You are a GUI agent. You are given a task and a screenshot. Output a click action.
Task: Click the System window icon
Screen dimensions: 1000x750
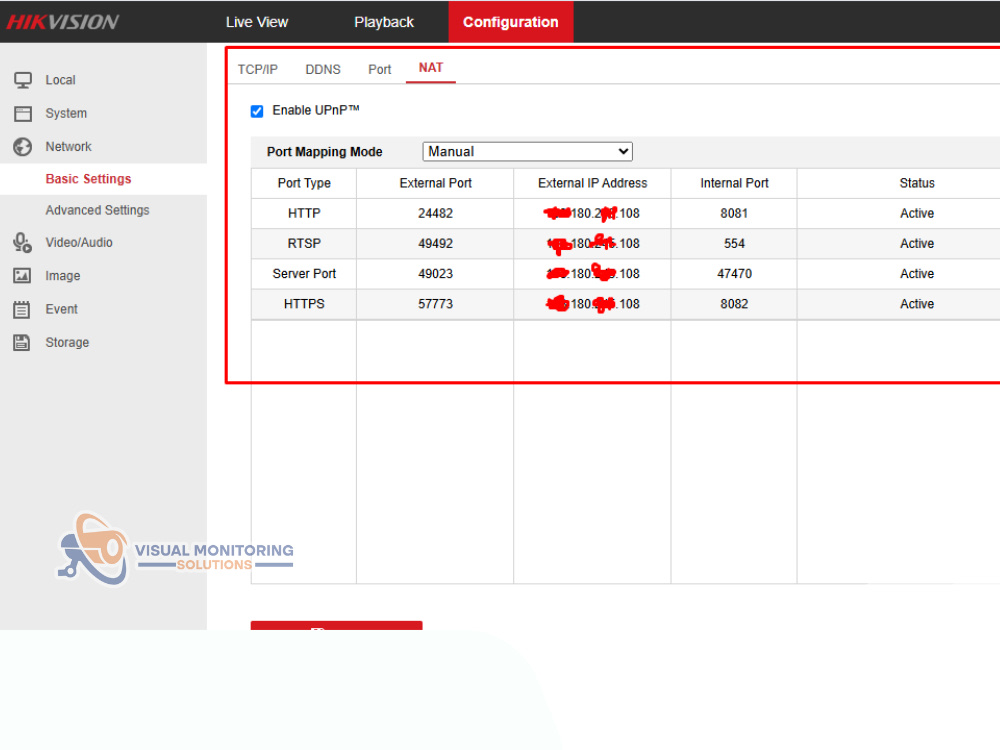click(23, 114)
